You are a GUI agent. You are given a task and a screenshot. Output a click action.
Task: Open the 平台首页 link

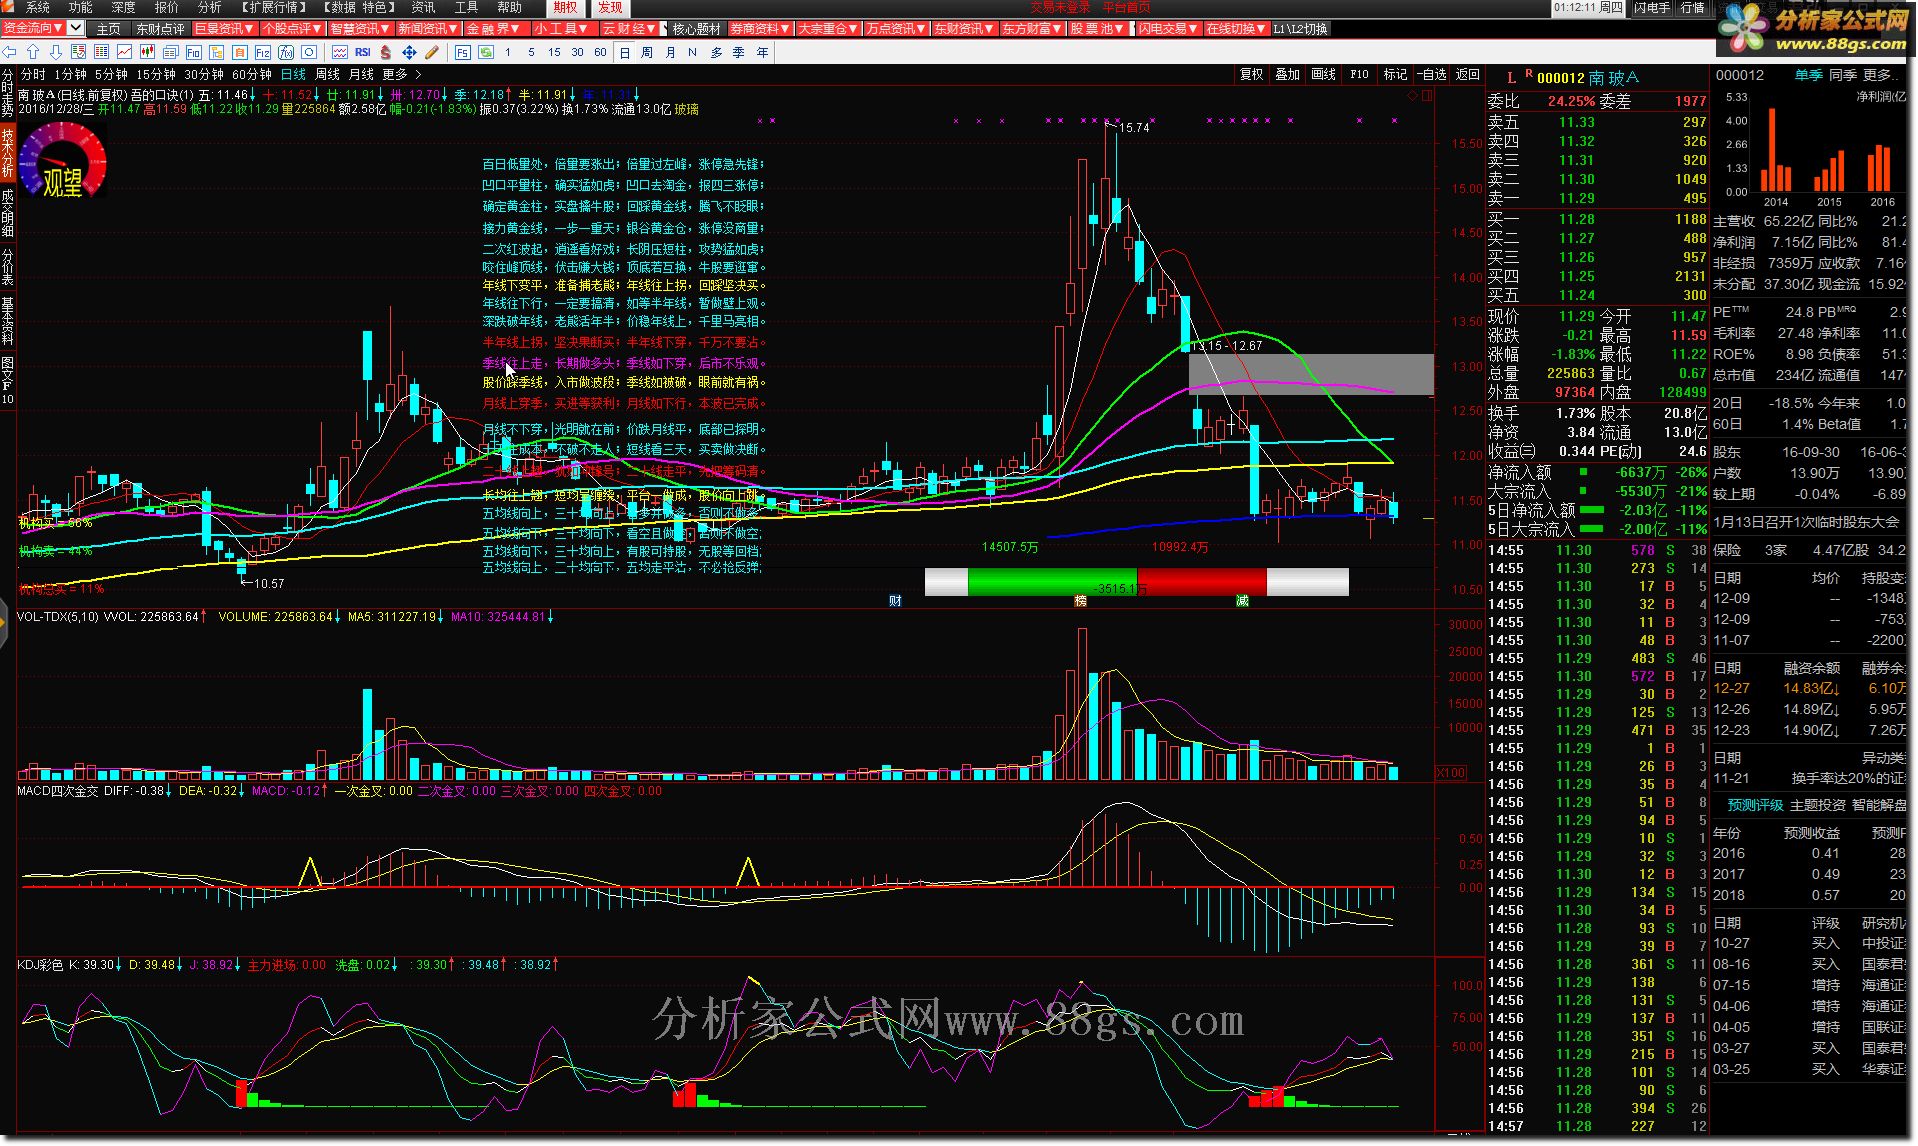(1126, 7)
